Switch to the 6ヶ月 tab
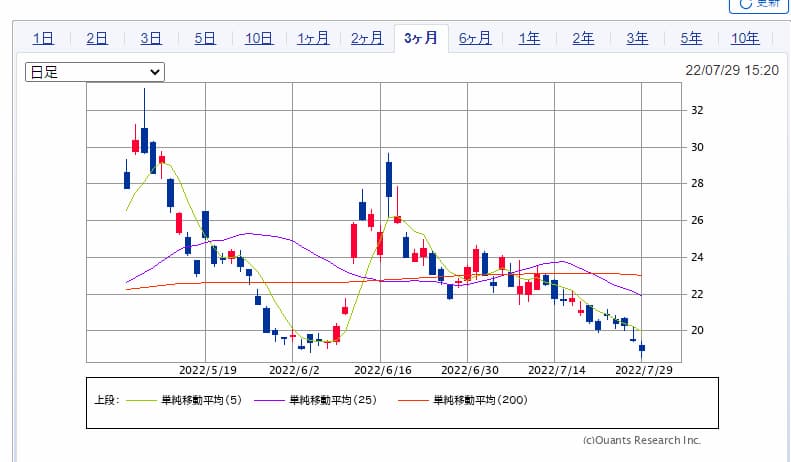This screenshot has height=462, width=791. click(475, 38)
